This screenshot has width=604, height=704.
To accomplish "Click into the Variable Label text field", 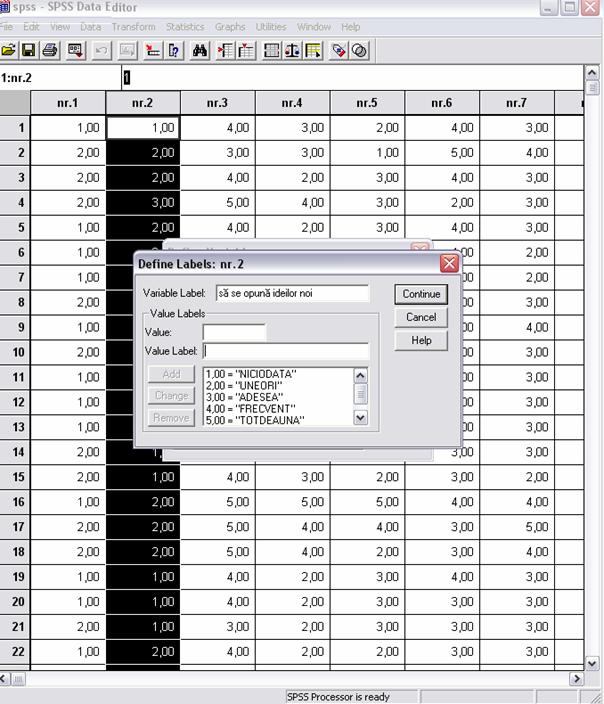I will pos(292,293).
